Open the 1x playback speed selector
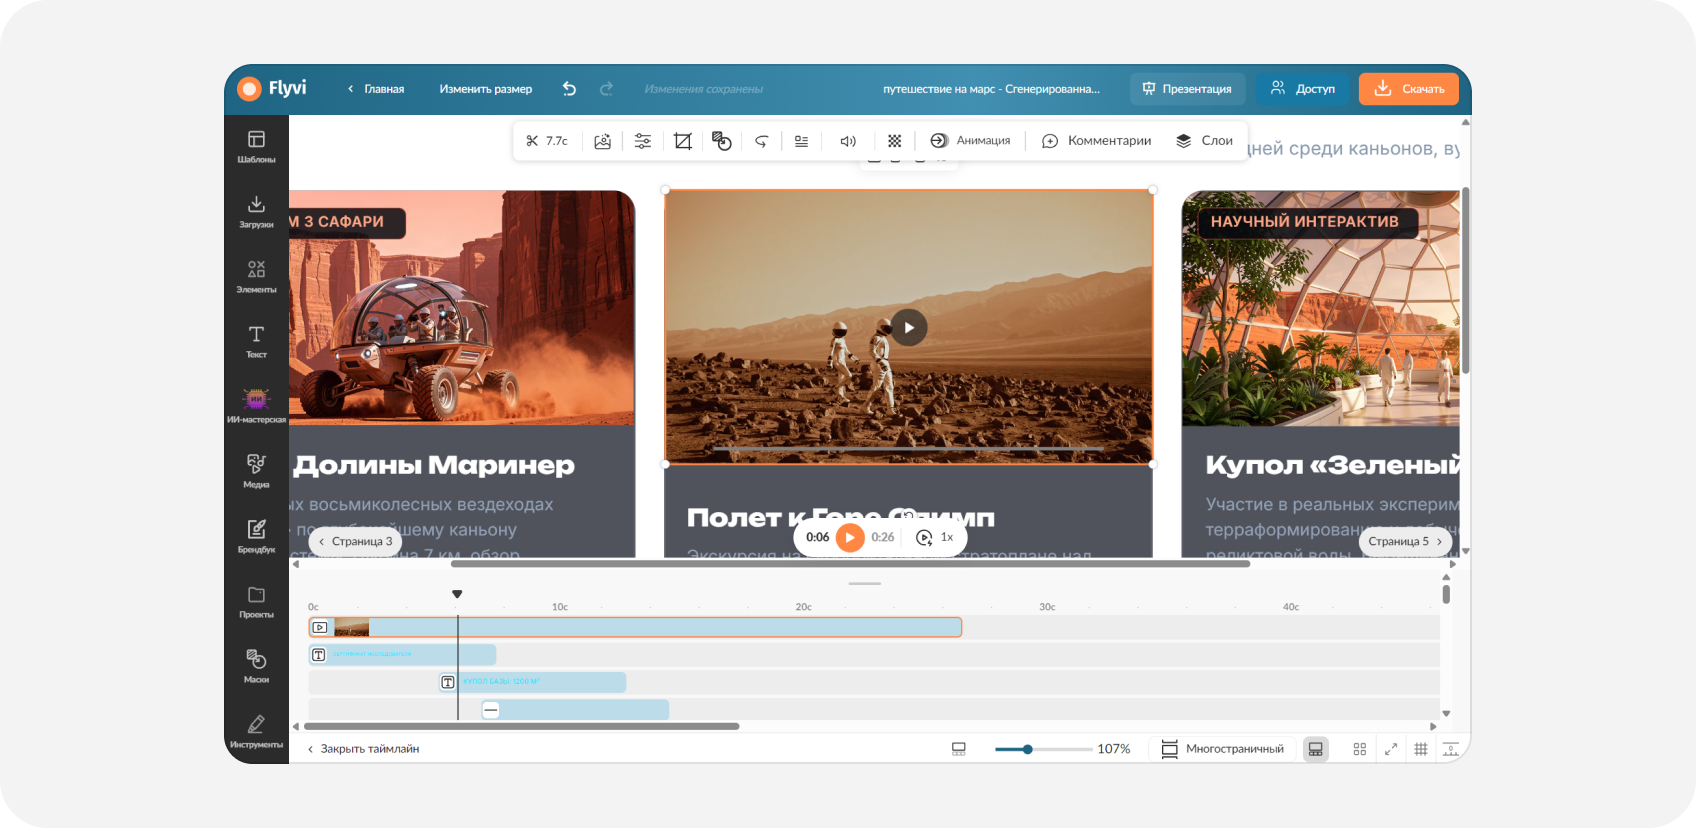1696x828 pixels. click(x=935, y=537)
